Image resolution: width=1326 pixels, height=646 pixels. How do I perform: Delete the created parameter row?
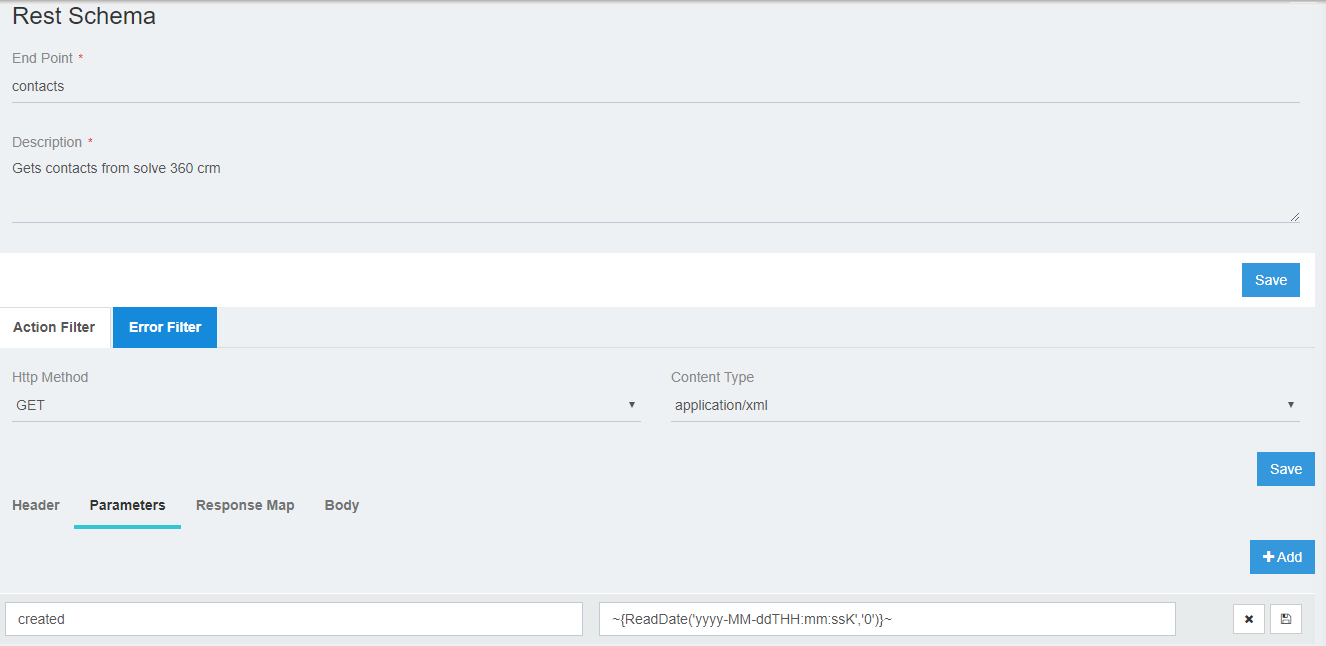point(1248,619)
